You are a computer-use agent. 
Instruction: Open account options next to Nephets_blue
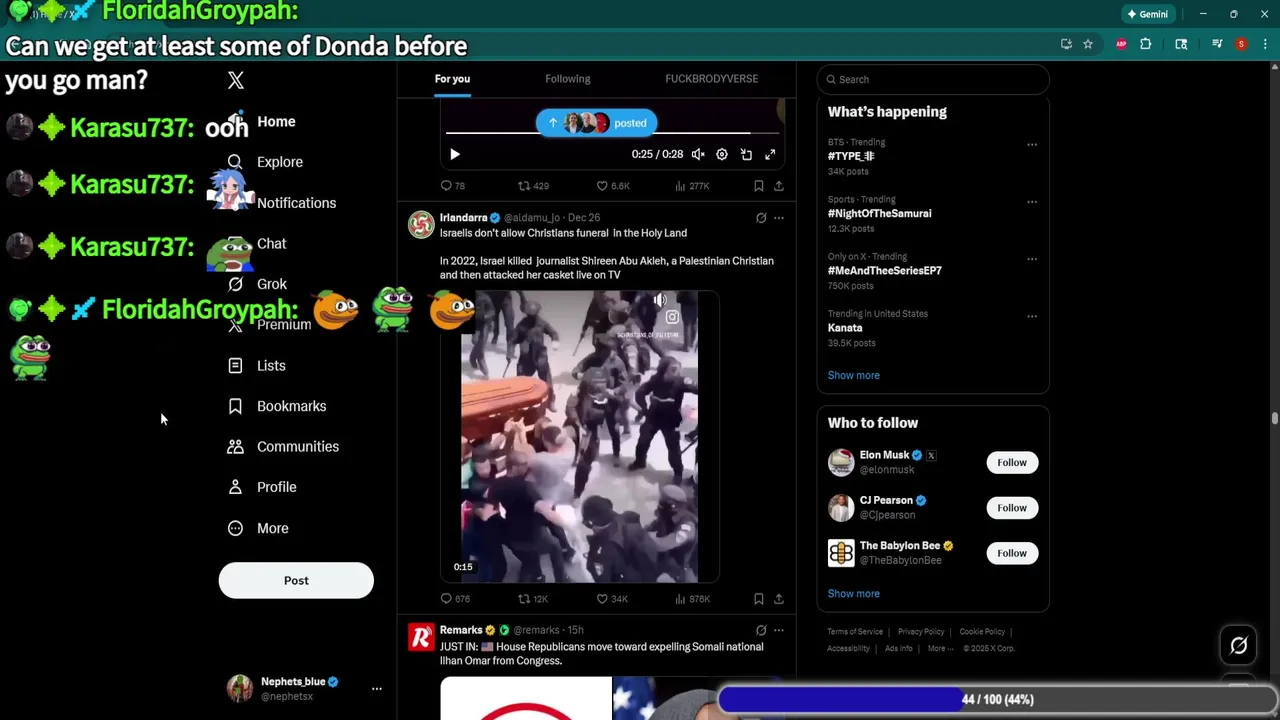[377, 688]
